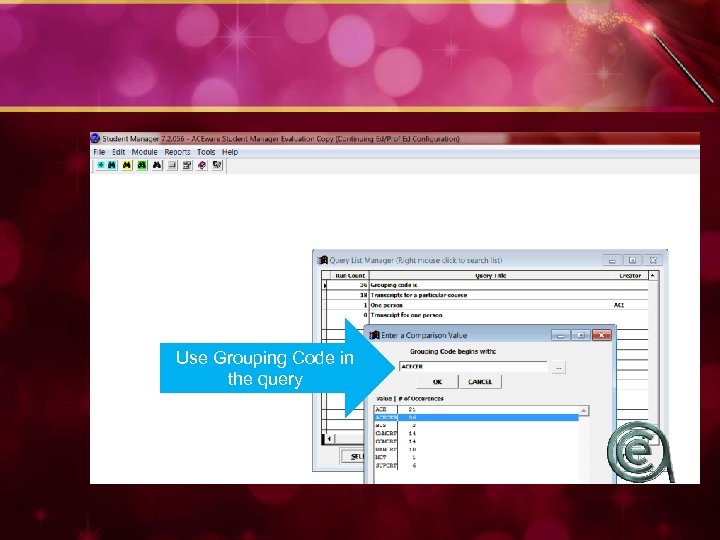The width and height of the screenshot is (720, 540).
Task: Close the Query List Manager window
Action: click(653, 260)
